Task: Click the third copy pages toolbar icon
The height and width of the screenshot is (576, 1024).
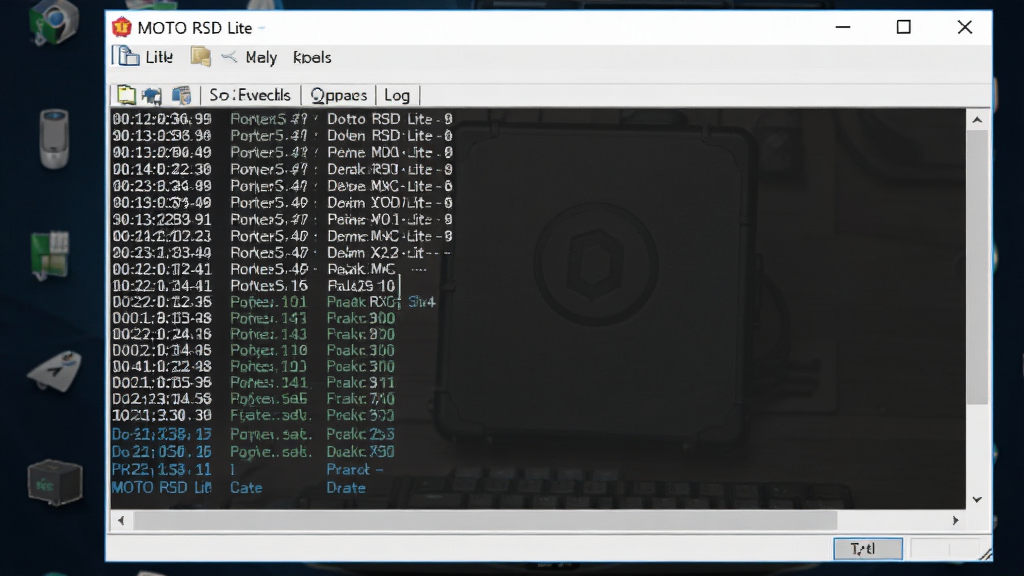Action: tap(181, 95)
